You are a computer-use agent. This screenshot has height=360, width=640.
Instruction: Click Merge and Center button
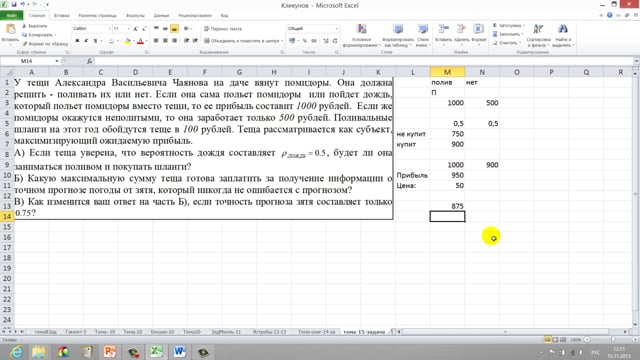[243, 41]
